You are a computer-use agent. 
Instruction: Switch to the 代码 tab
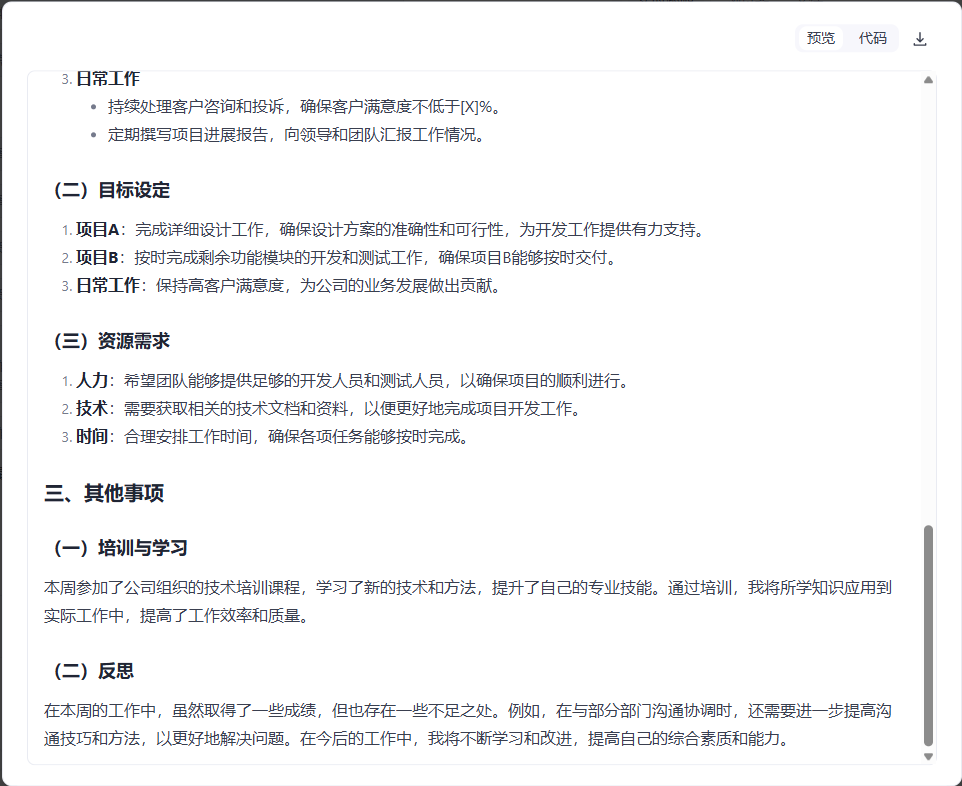coord(872,39)
